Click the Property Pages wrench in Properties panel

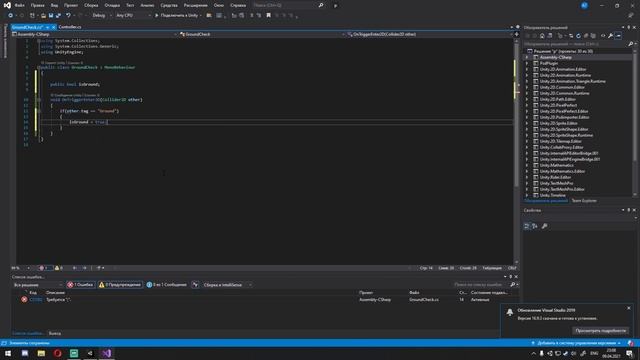(x=544, y=226)
